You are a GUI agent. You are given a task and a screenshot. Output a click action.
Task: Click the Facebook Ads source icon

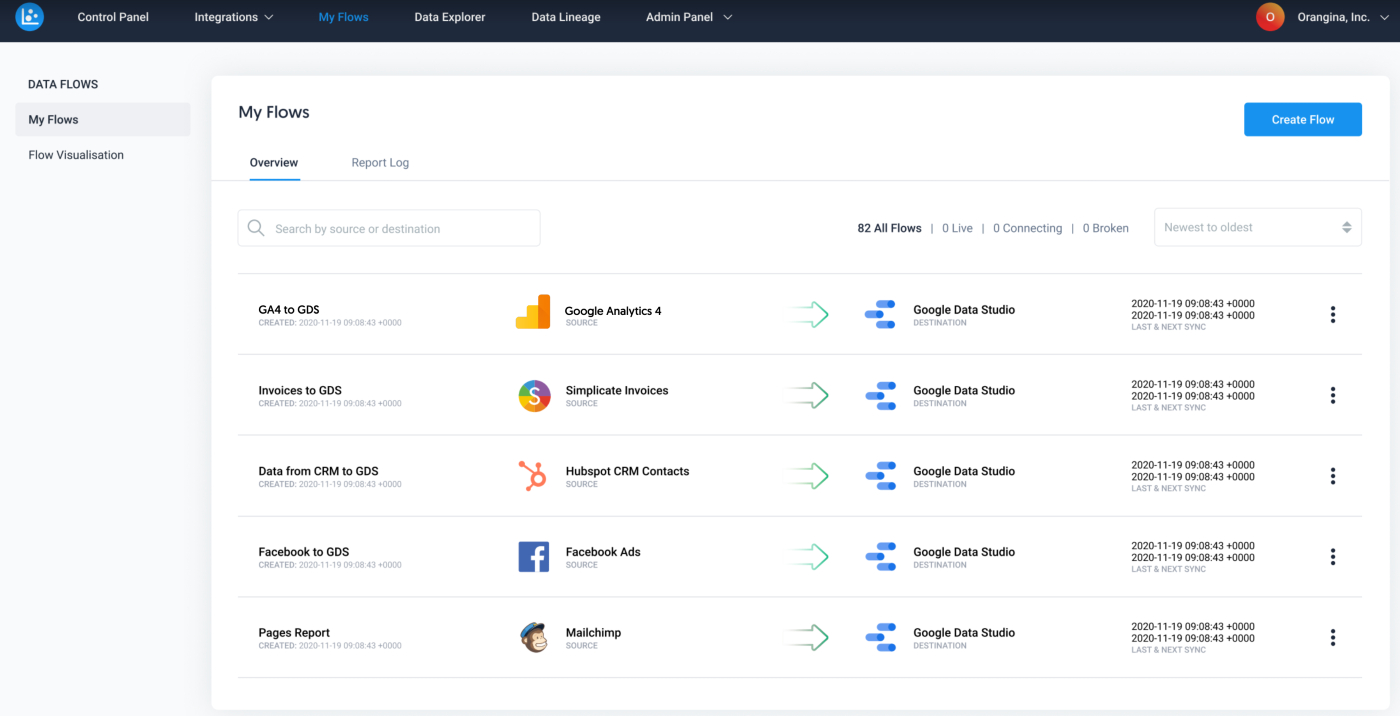533,557
